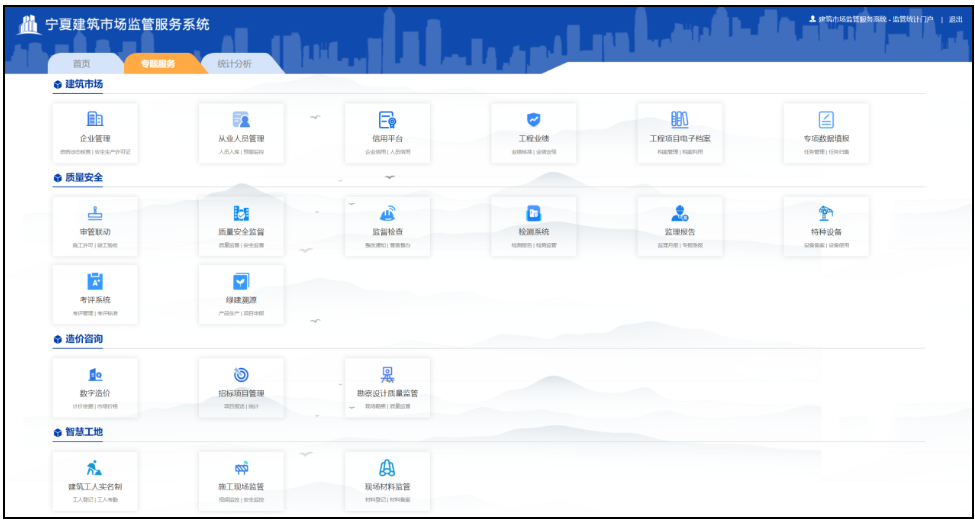
Task: Click the 信用平台 icon
Action: click(387, 120)
